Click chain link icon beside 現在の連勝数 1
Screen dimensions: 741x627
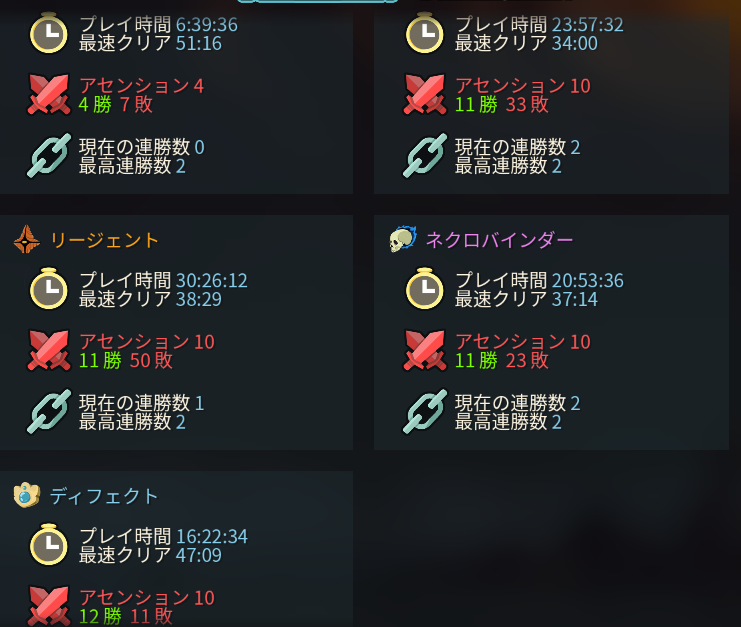click(x=49, y=412)
